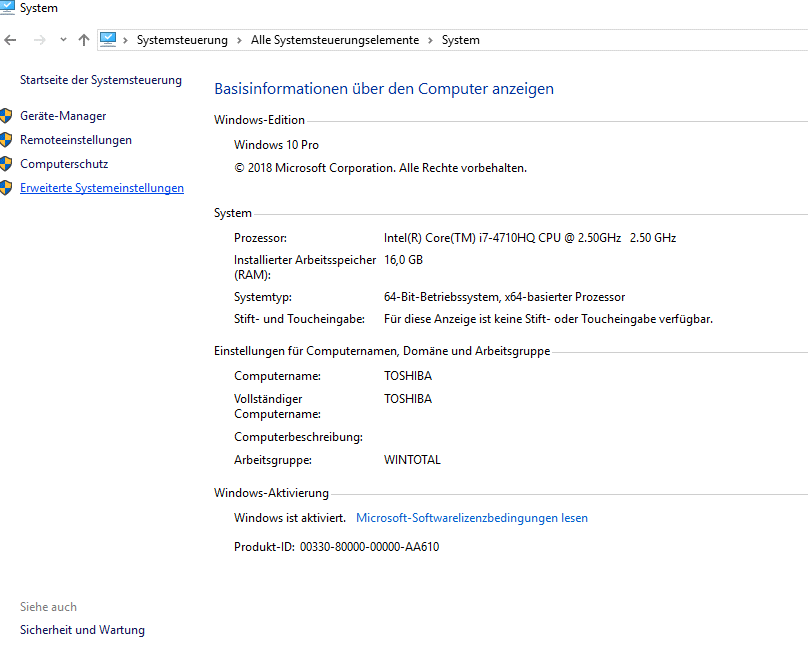Select product ID 00330-80000-00000-AA610
Image resolution: width=808 pixels, height=655 pixels.
point(369,547)
